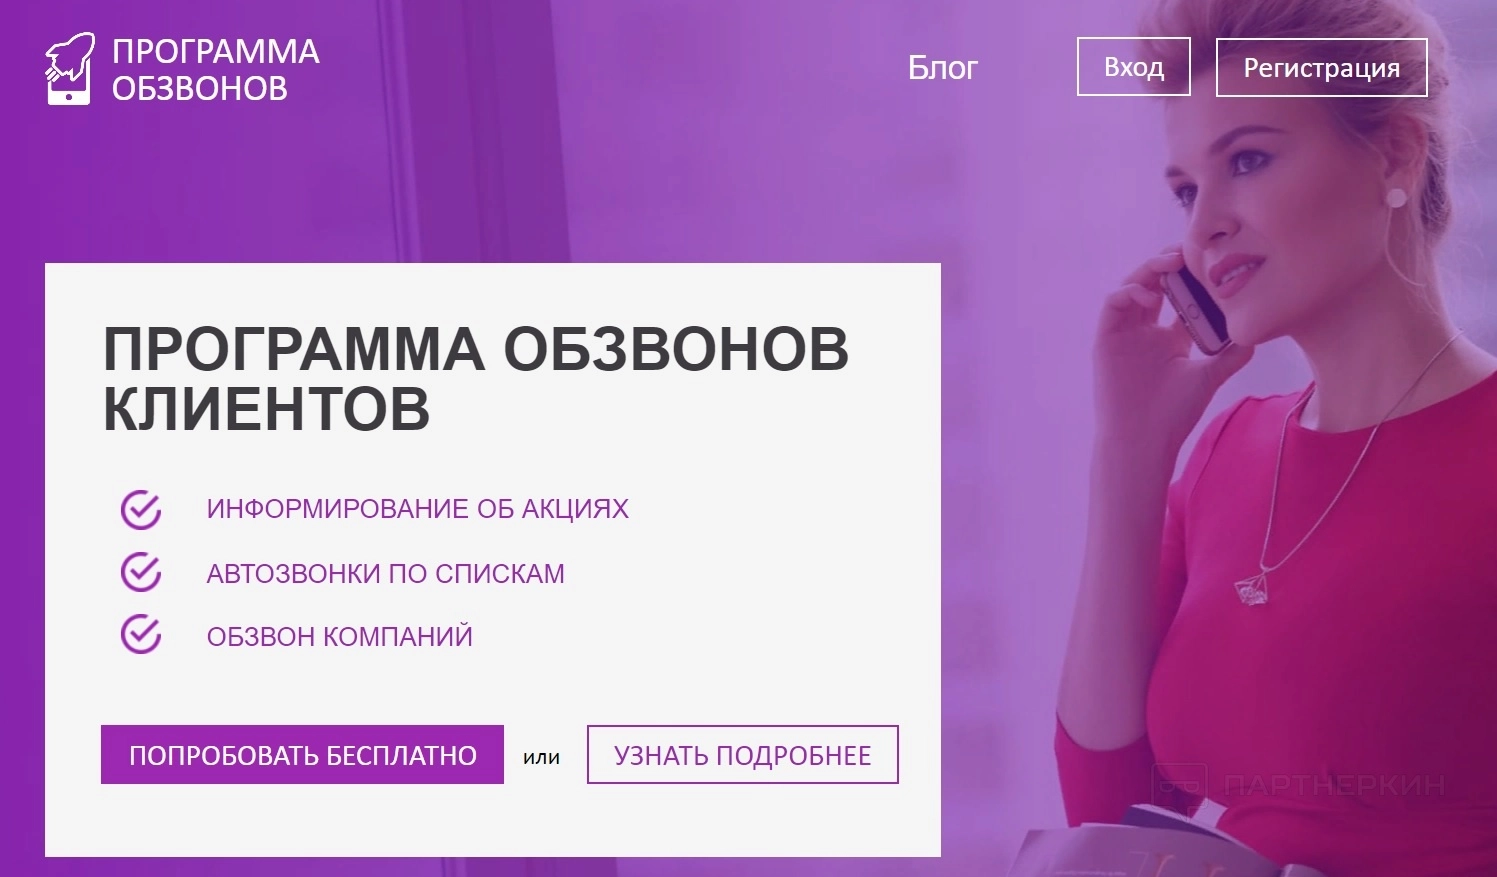
Task: Click the woman's pearl earring
Action: [1396, 197]
